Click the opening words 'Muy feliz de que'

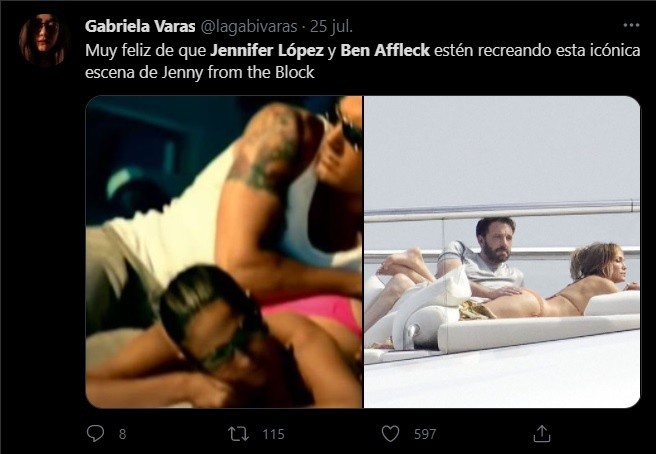146,51
